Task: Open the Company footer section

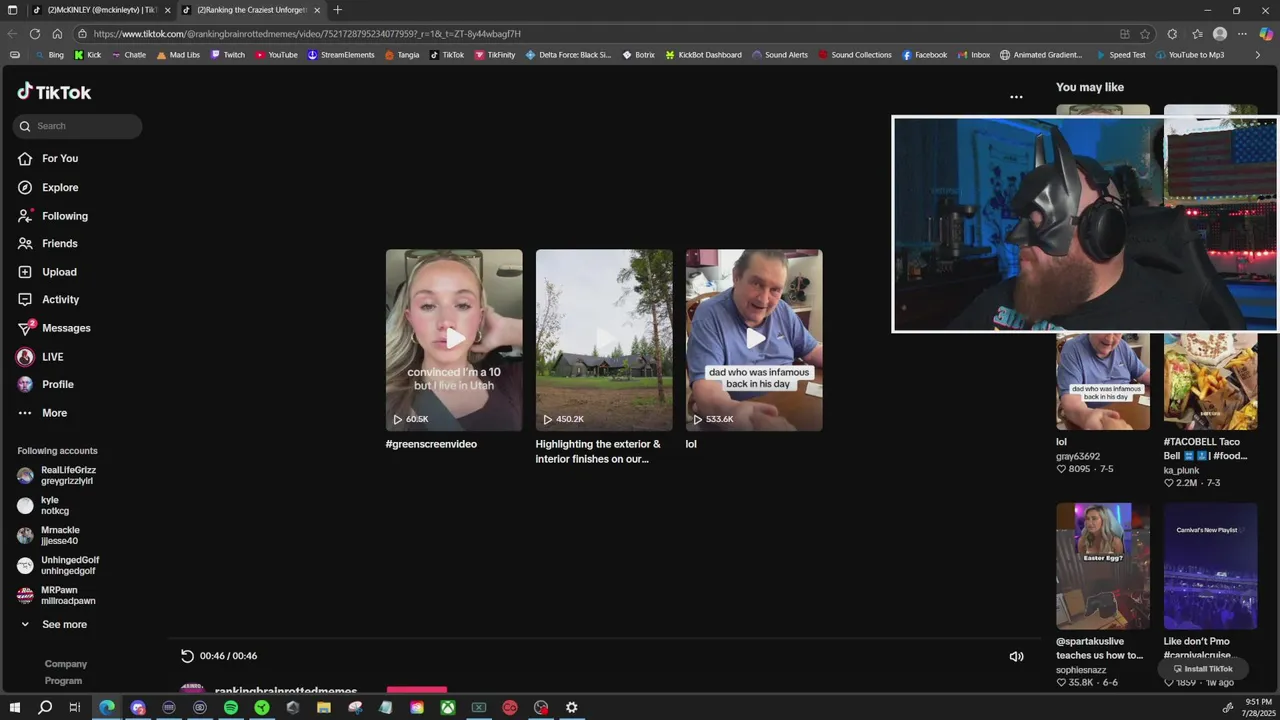Action: tap(66, 664)
